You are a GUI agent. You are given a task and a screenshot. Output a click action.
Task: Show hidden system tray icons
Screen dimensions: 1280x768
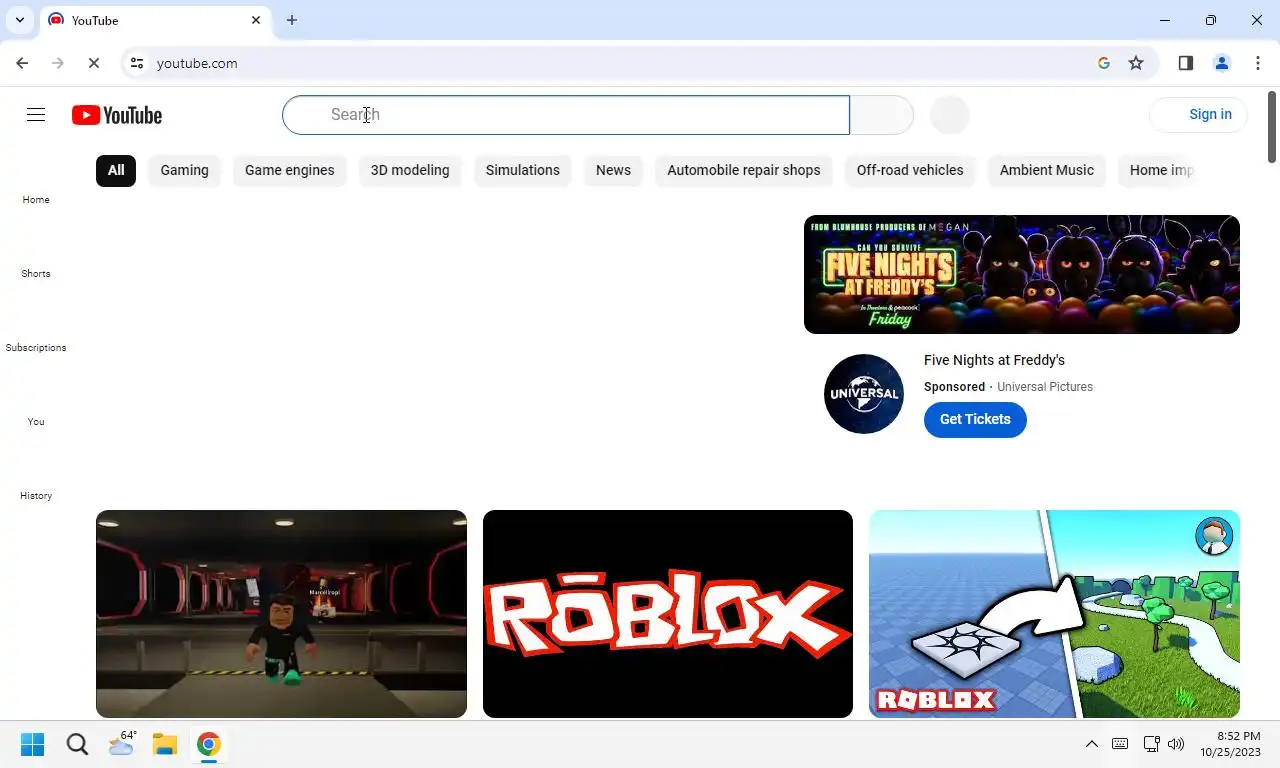1092,744
